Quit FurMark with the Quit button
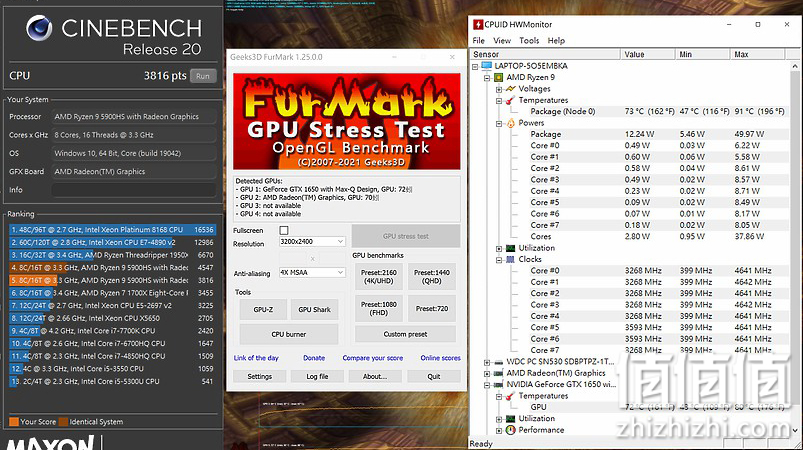 (434, 376)
